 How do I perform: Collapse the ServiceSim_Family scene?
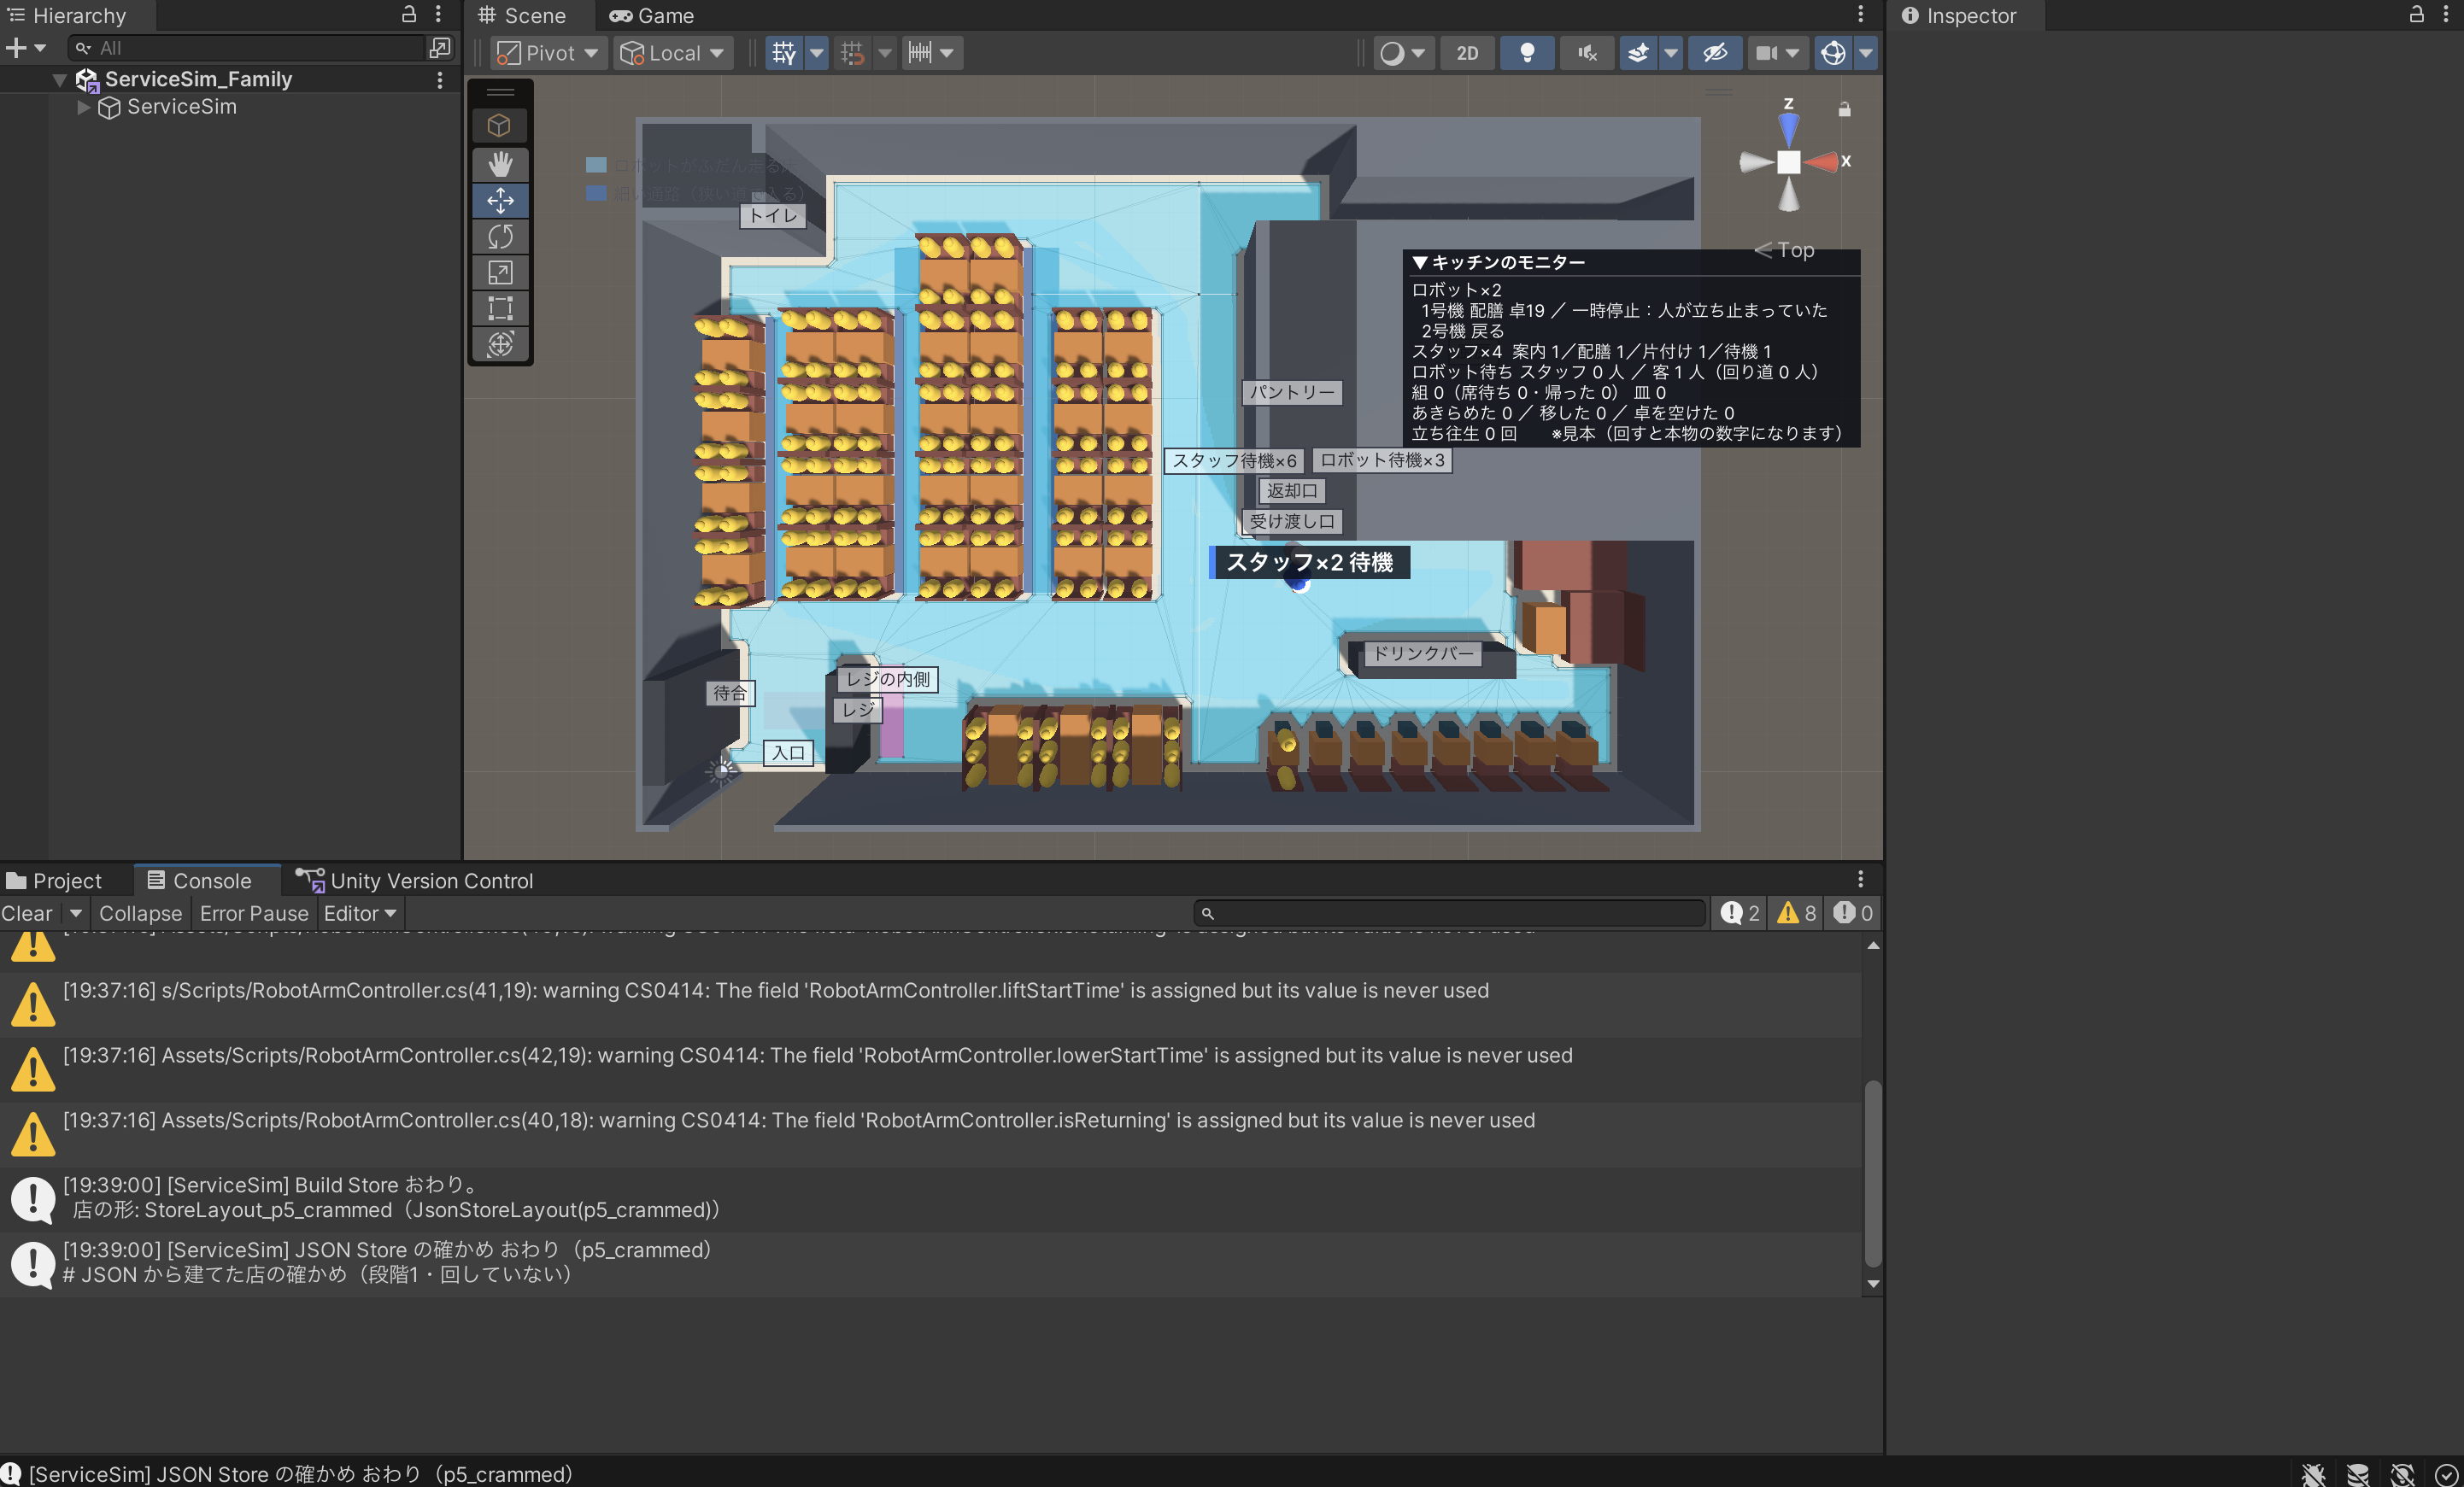tap(60, 80)
